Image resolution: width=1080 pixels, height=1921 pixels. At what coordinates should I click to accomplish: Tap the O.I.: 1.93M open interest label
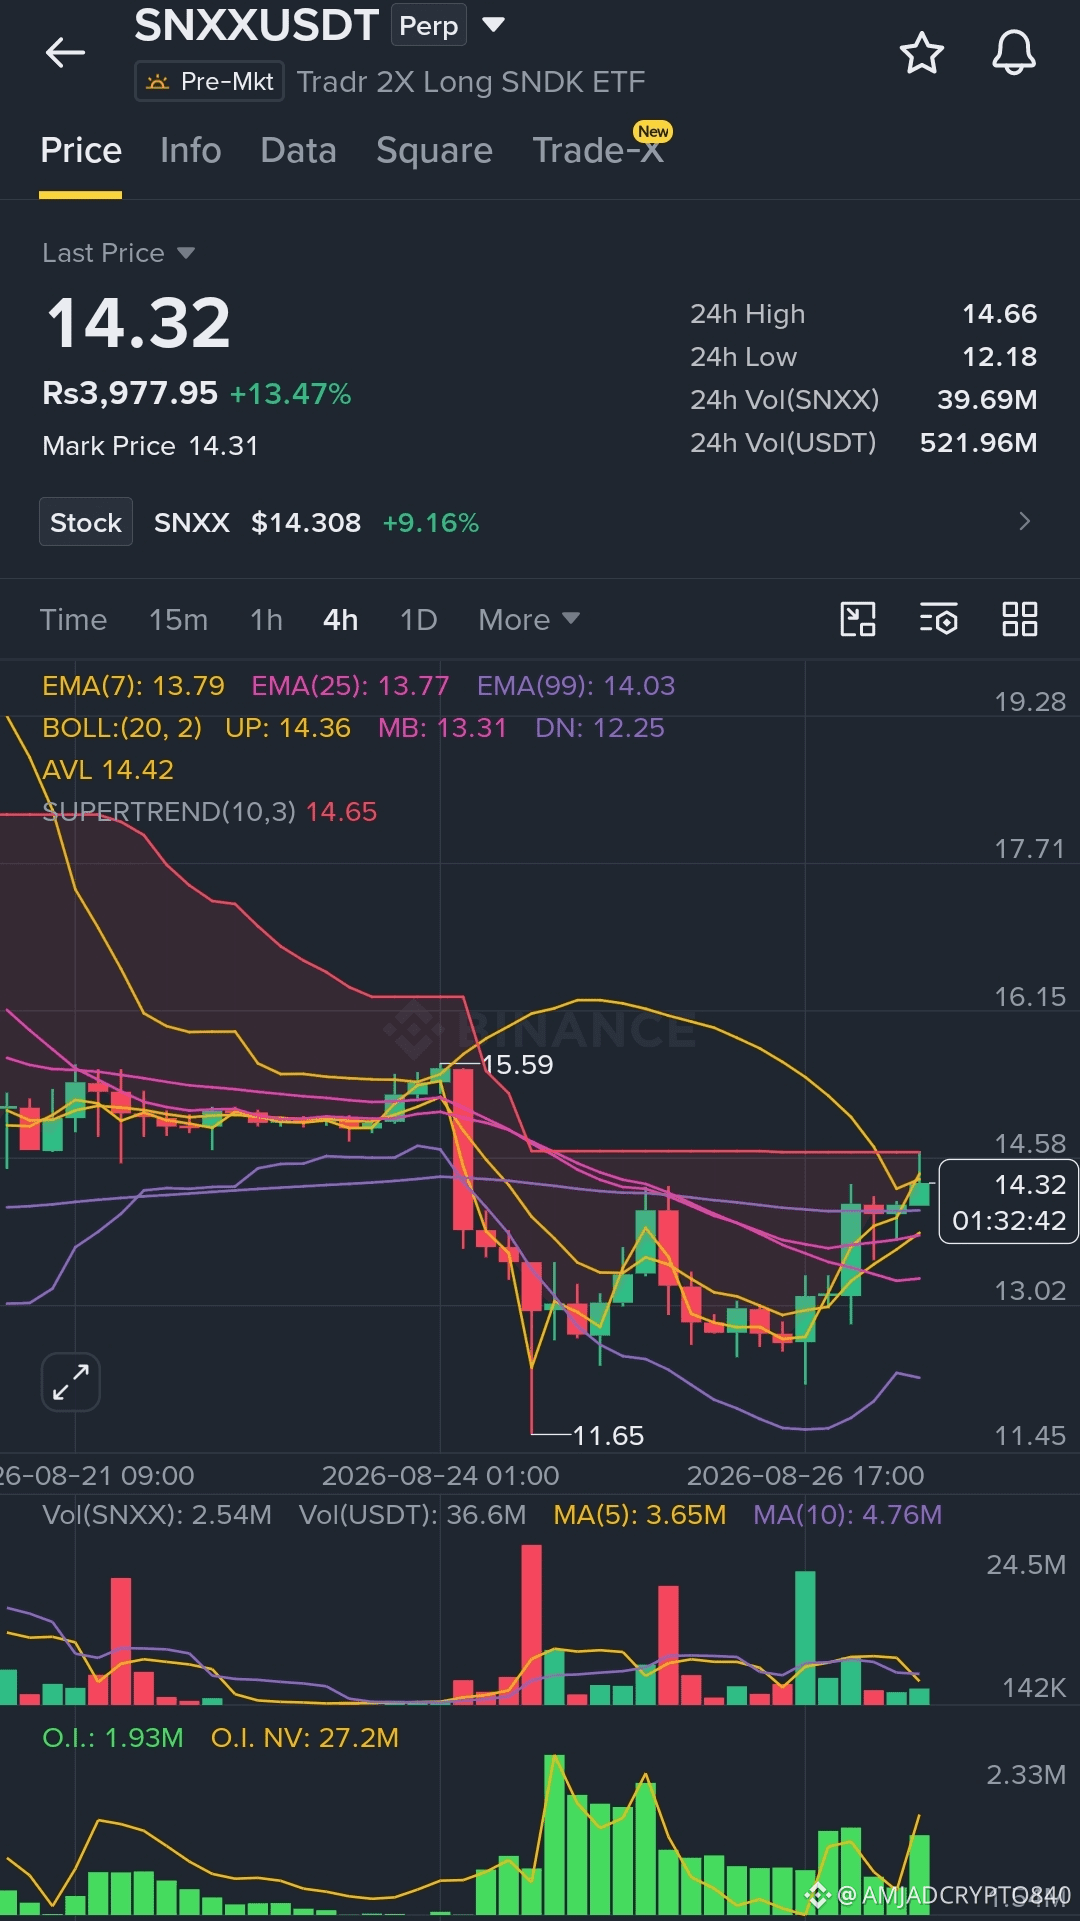(x=113, y=1738)
